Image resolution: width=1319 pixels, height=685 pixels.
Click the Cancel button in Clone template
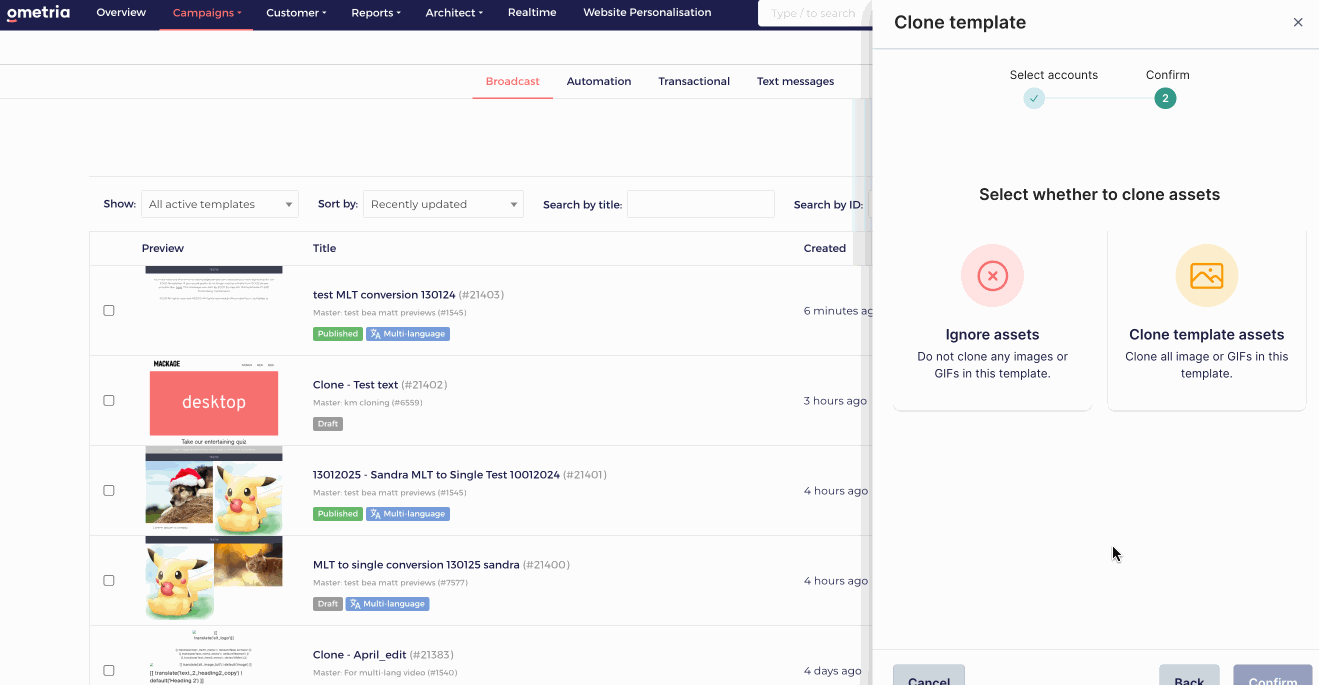pos(929,677)
